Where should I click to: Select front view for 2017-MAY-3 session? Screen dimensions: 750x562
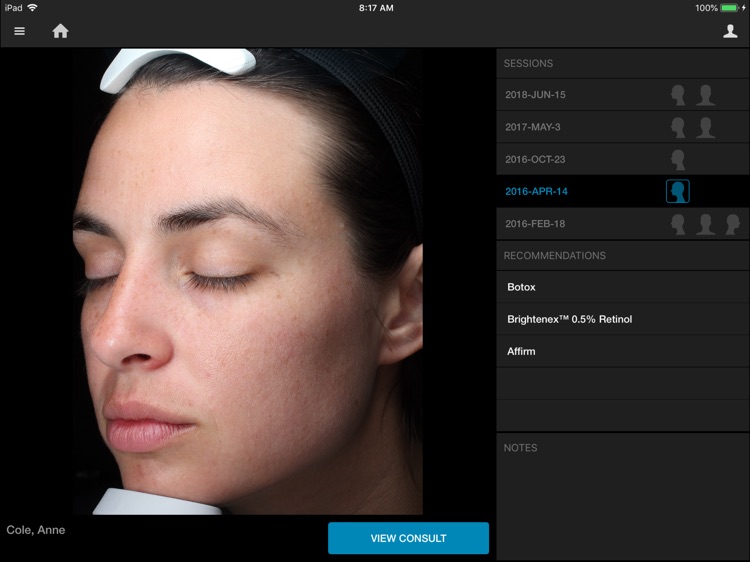pyautogui.click(x=706, y=127)
